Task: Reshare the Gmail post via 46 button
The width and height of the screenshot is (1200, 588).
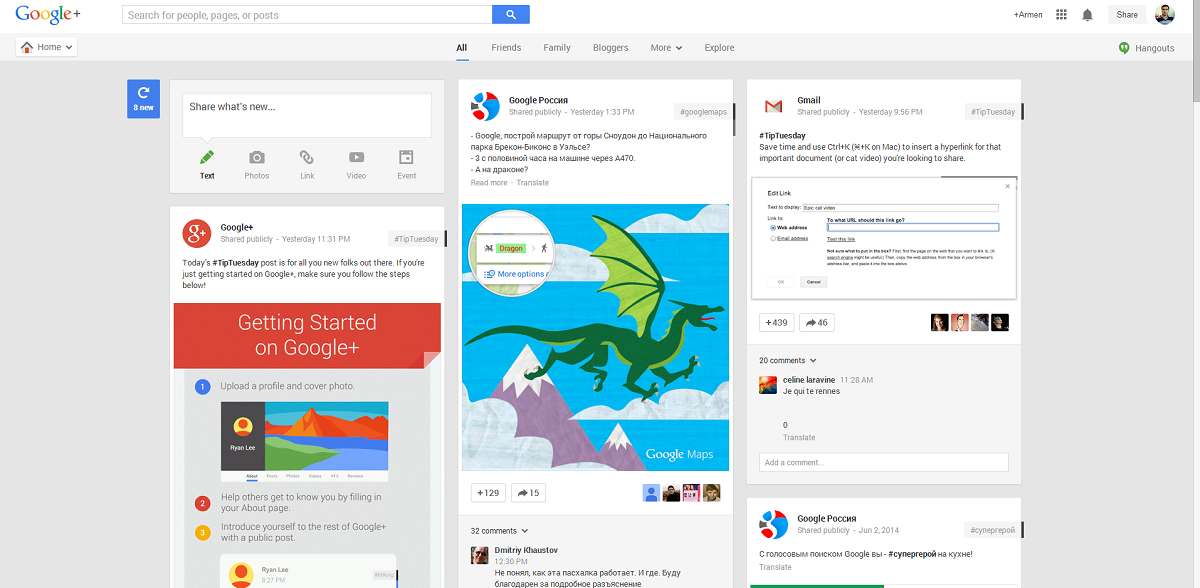Action: tap(817, 322)
